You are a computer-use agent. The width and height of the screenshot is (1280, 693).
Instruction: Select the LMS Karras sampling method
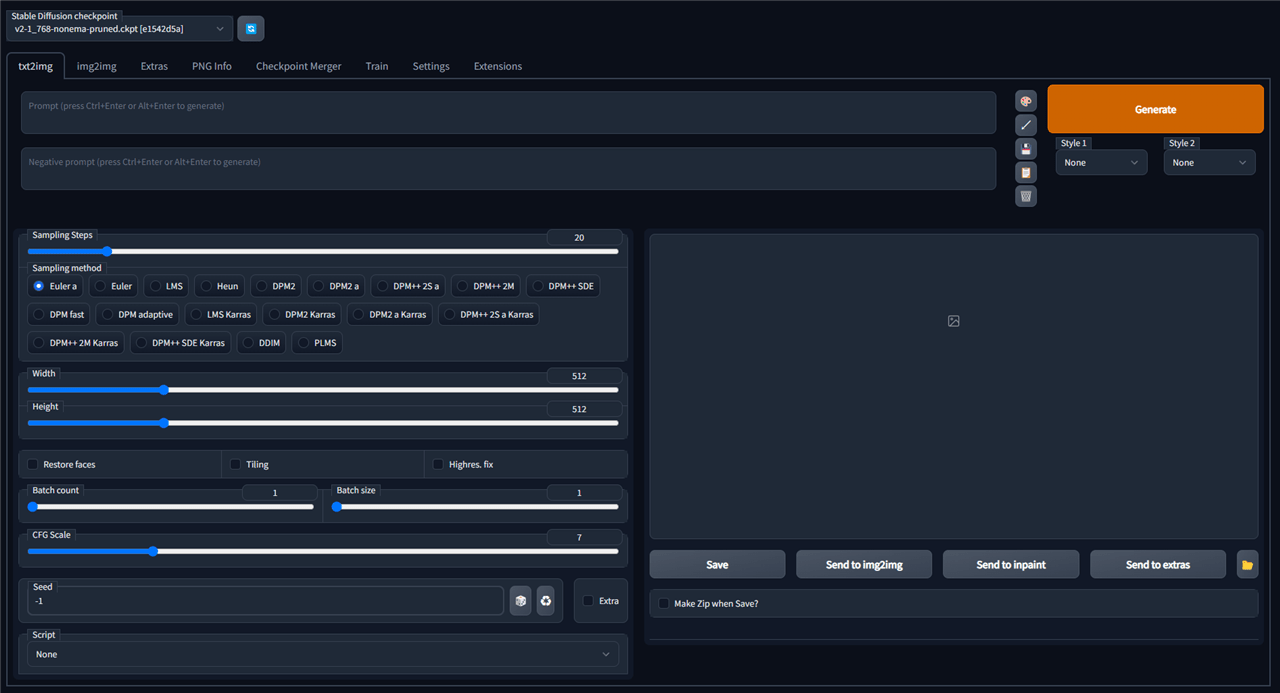220,314
